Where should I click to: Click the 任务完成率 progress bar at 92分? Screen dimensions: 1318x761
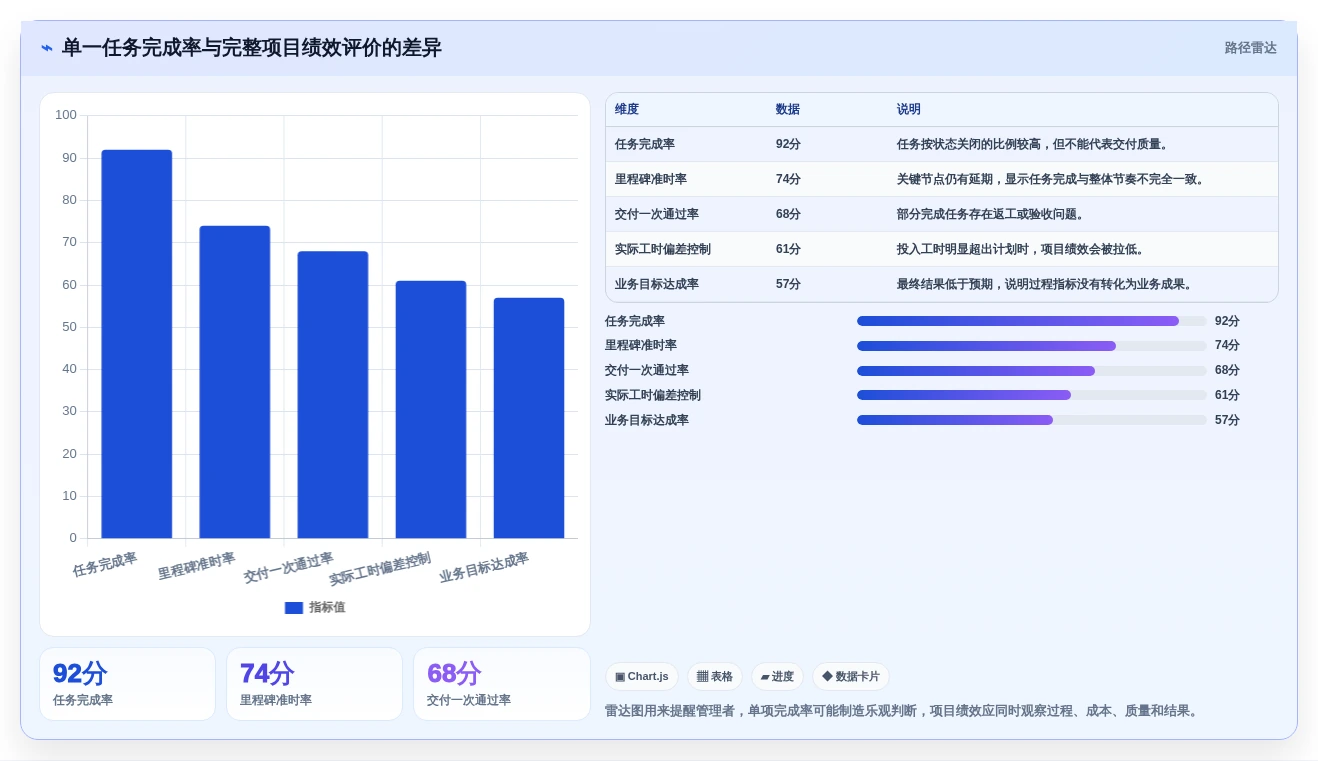[1032, 321]
